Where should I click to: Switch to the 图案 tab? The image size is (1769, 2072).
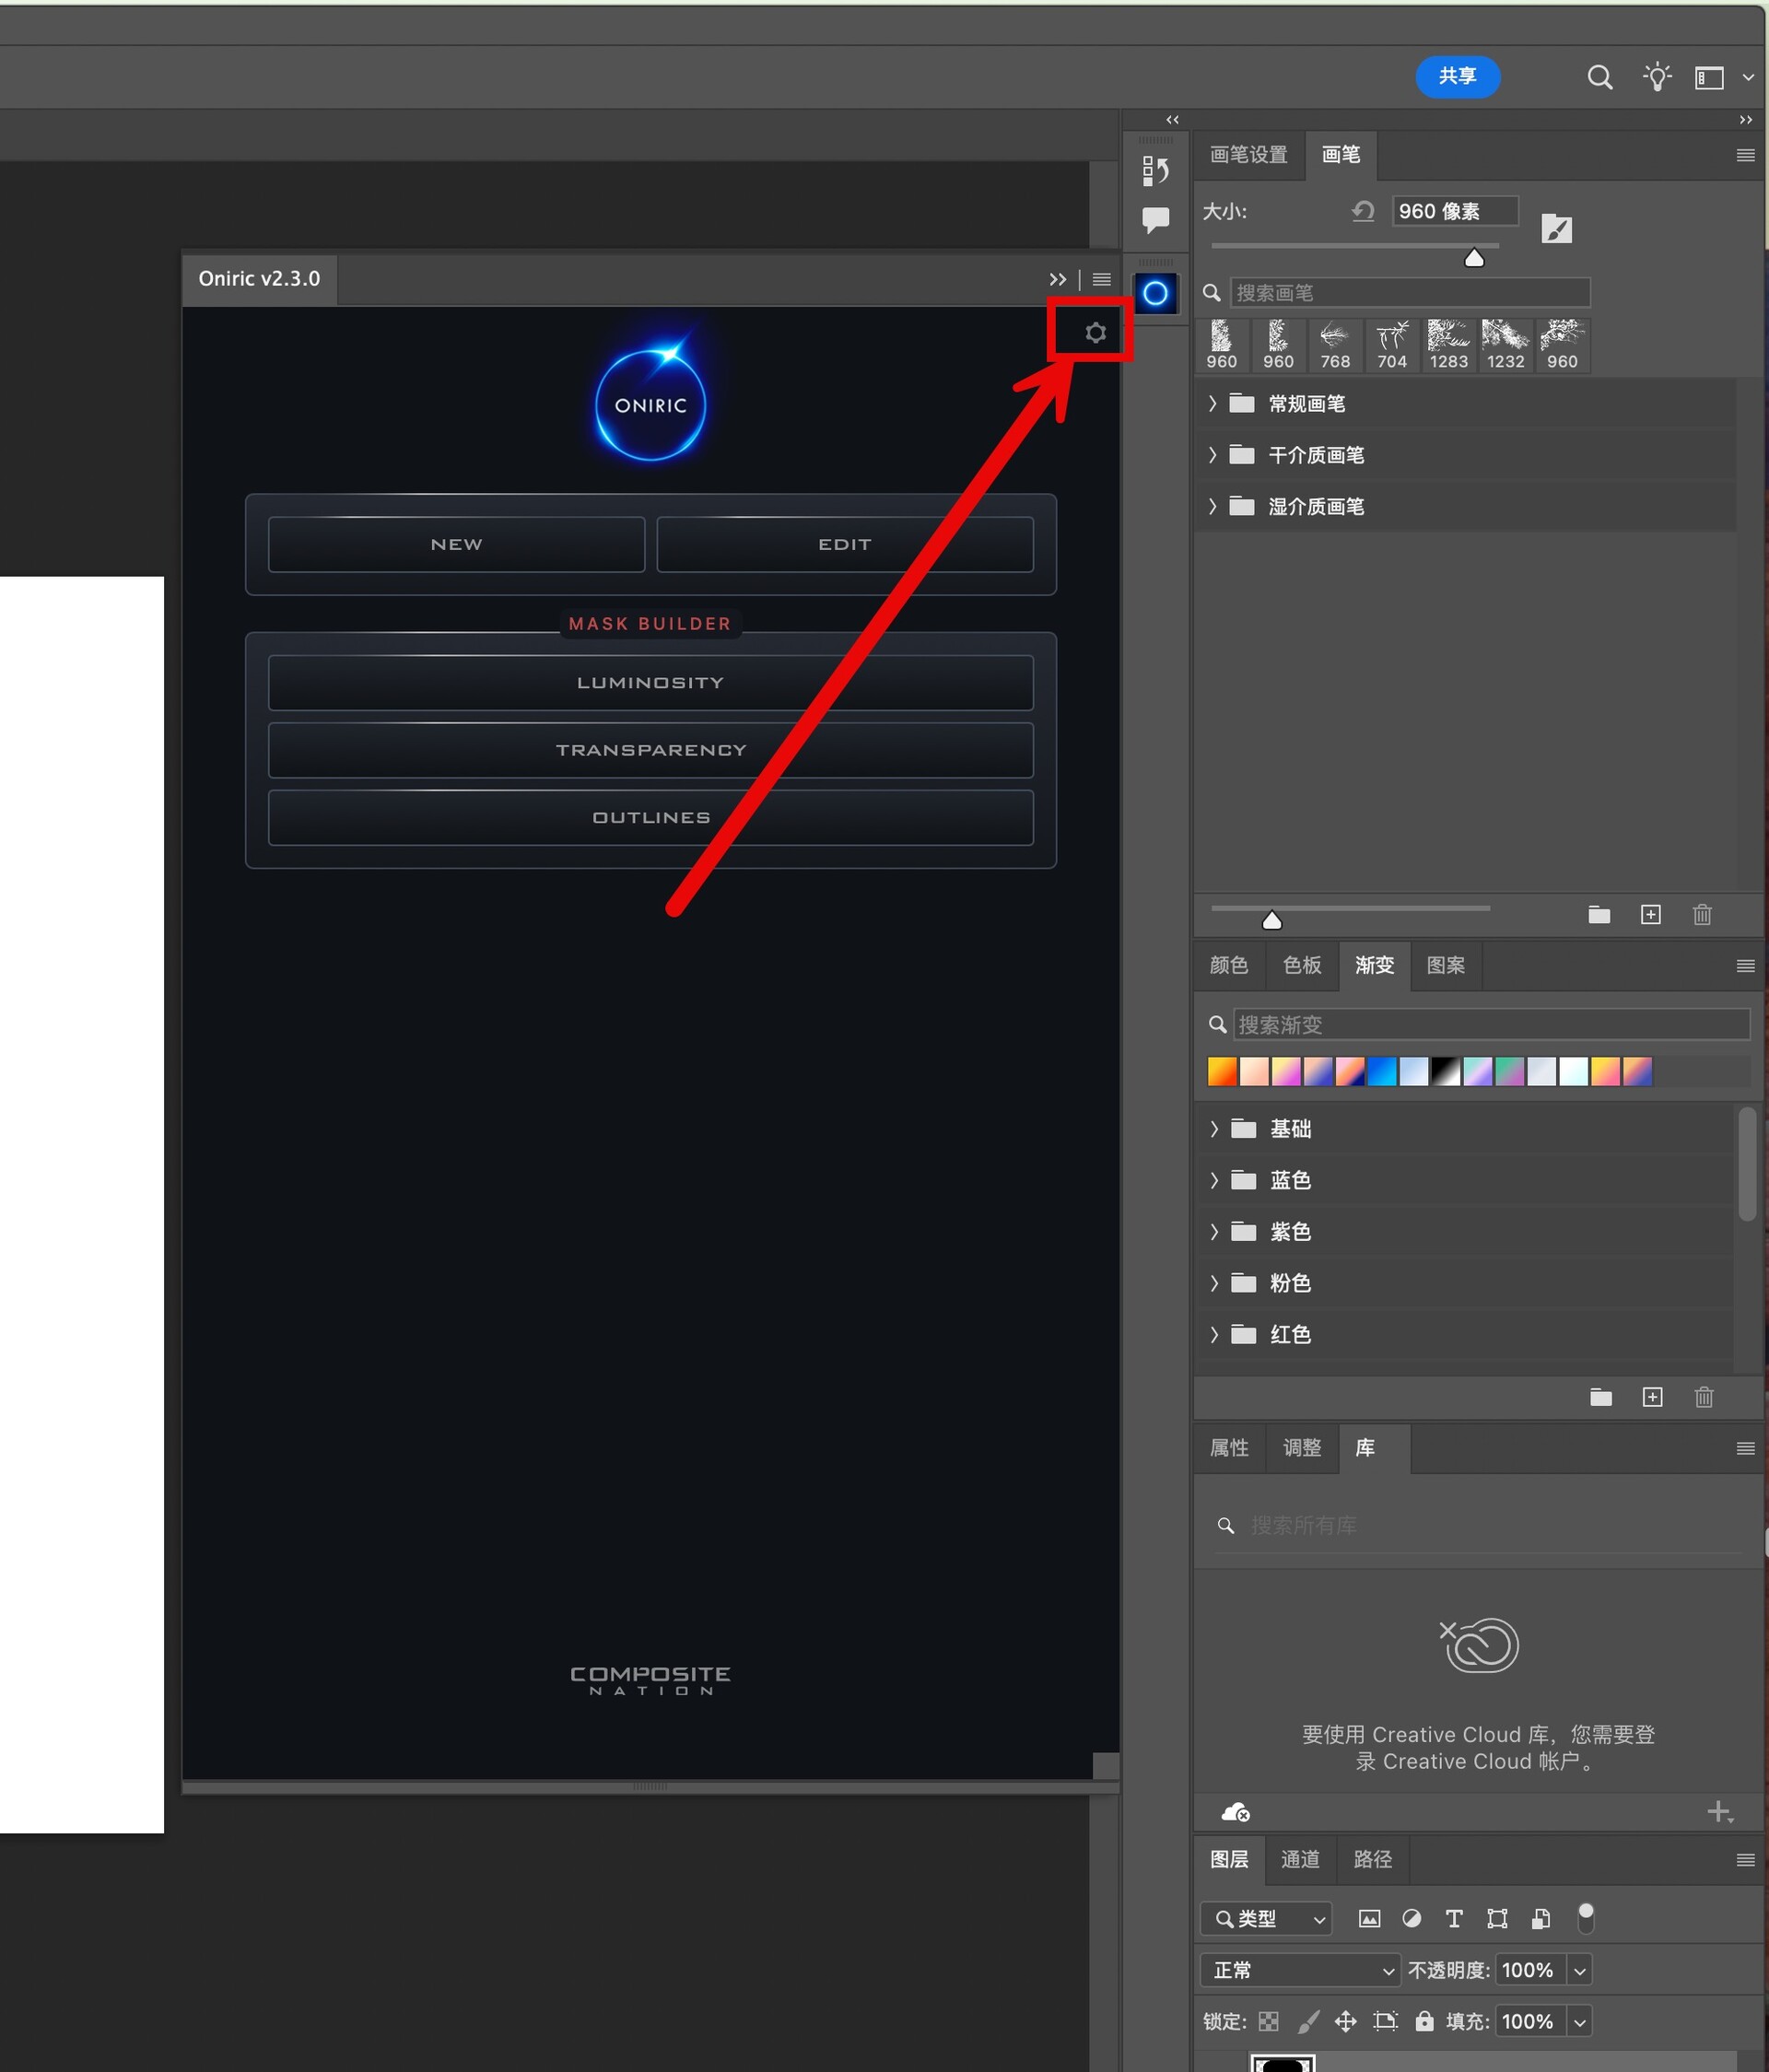coord(1446,965)
